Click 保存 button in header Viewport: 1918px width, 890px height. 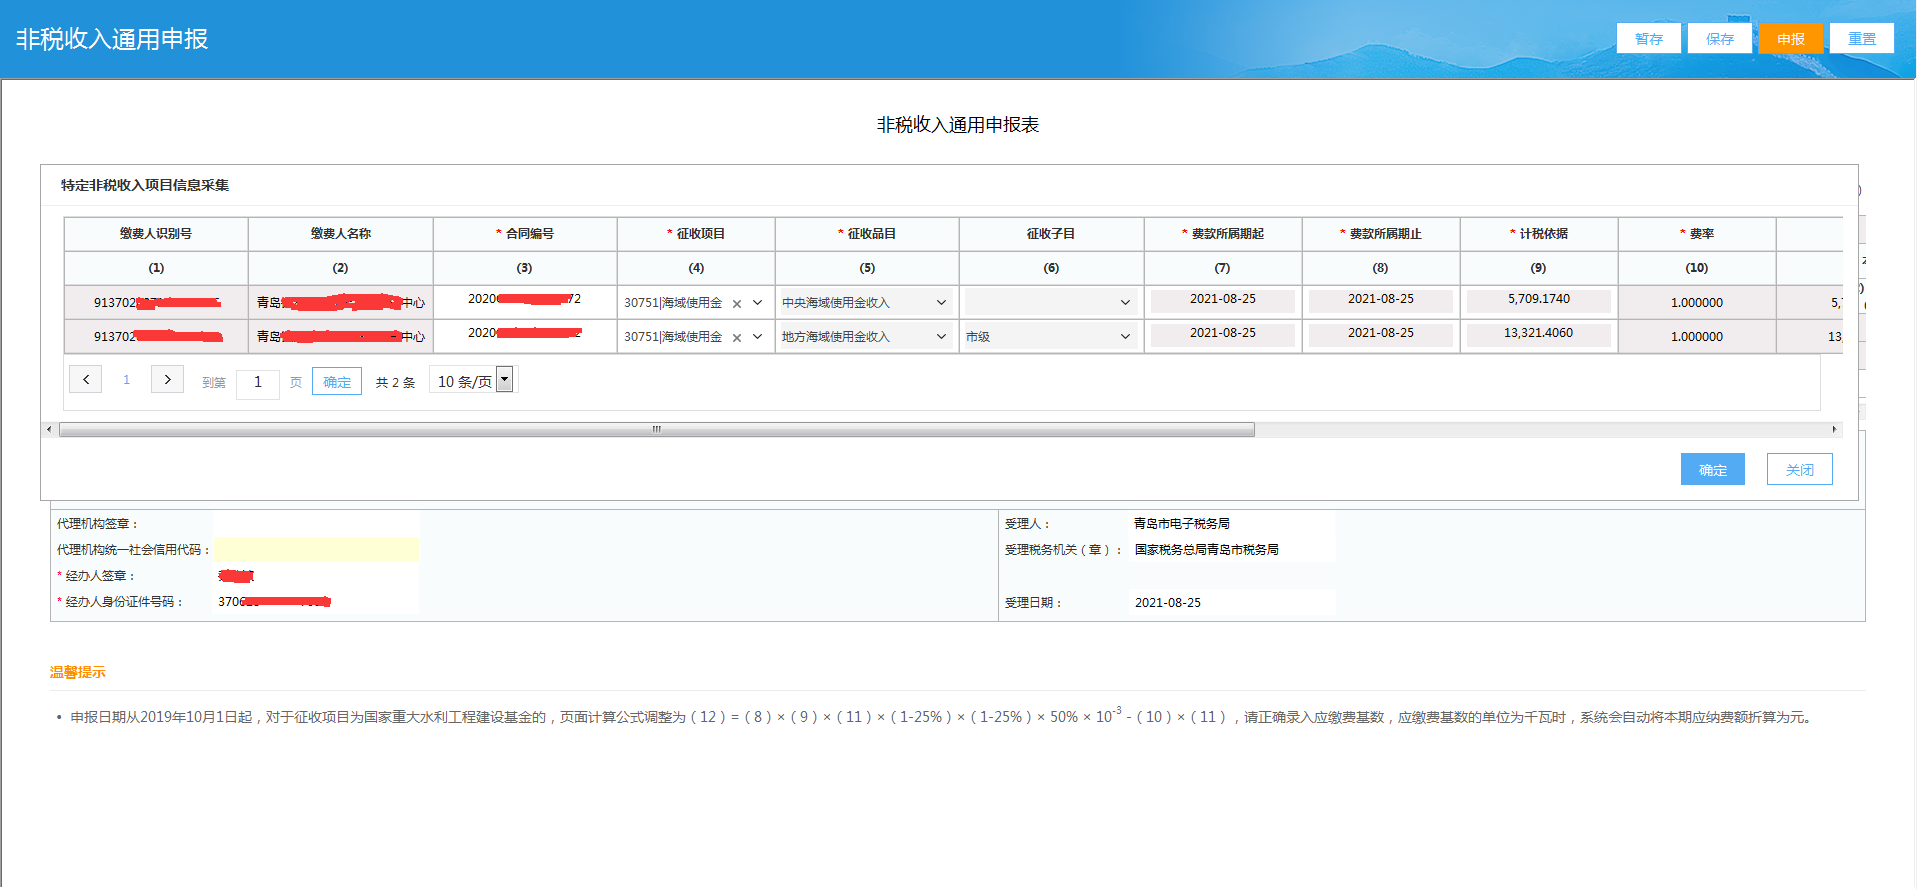(x=1720, y=39)
